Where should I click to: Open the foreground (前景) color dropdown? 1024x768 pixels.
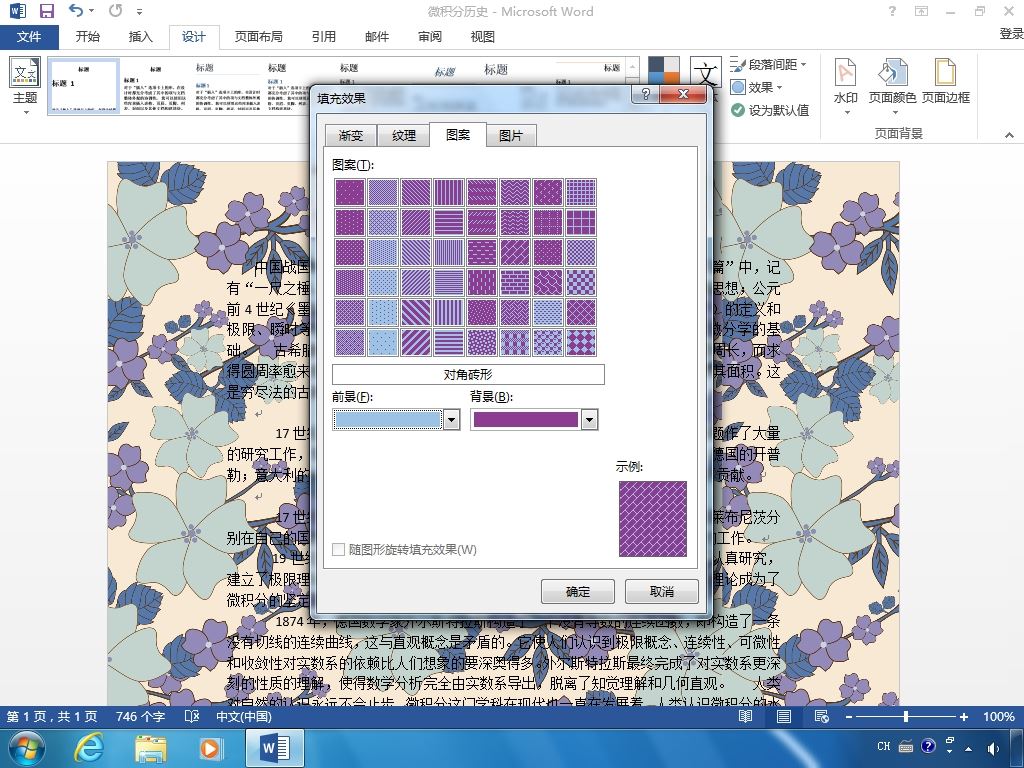coord(451,419)
